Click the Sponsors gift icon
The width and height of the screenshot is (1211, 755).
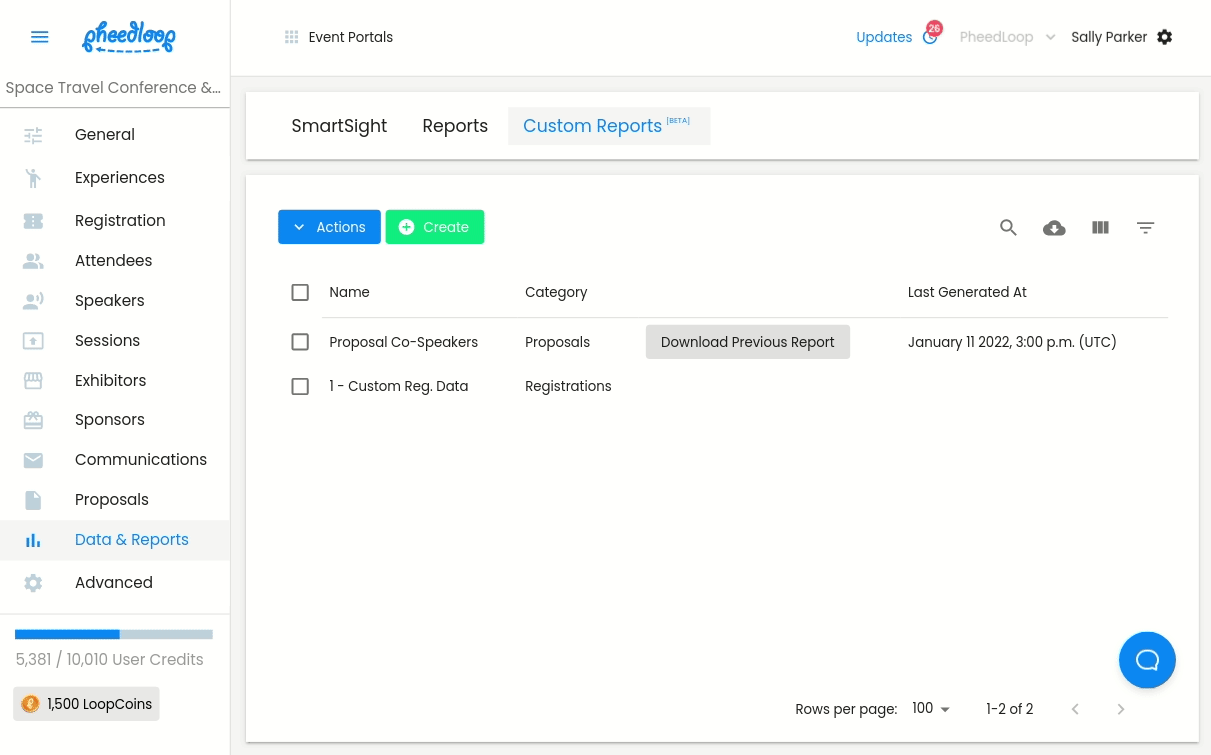pyautogui.click(x=33, y=420)
